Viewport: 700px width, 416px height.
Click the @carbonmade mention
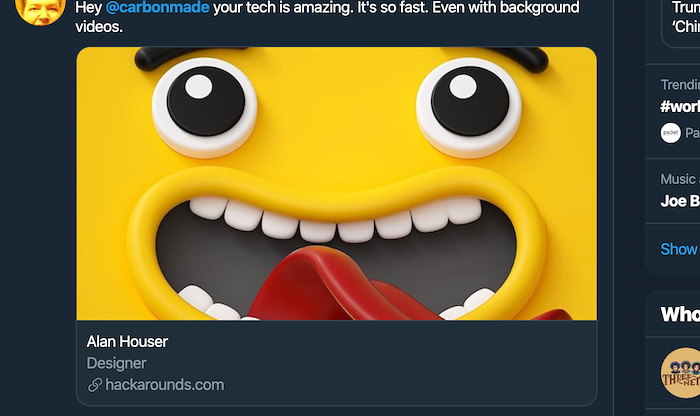pos(157,7)
